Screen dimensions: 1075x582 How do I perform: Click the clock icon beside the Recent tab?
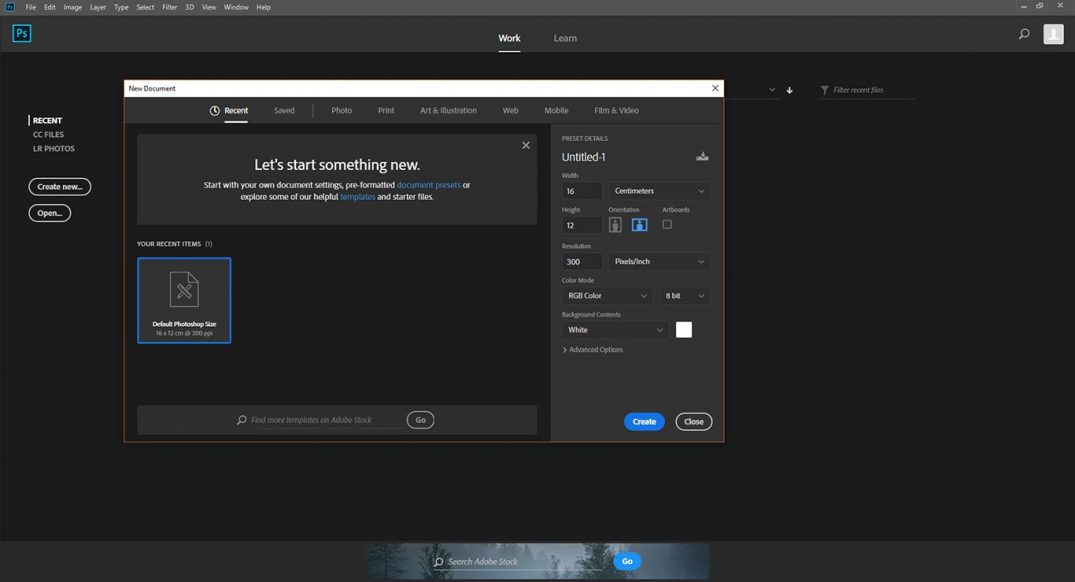tap(213, 110)
